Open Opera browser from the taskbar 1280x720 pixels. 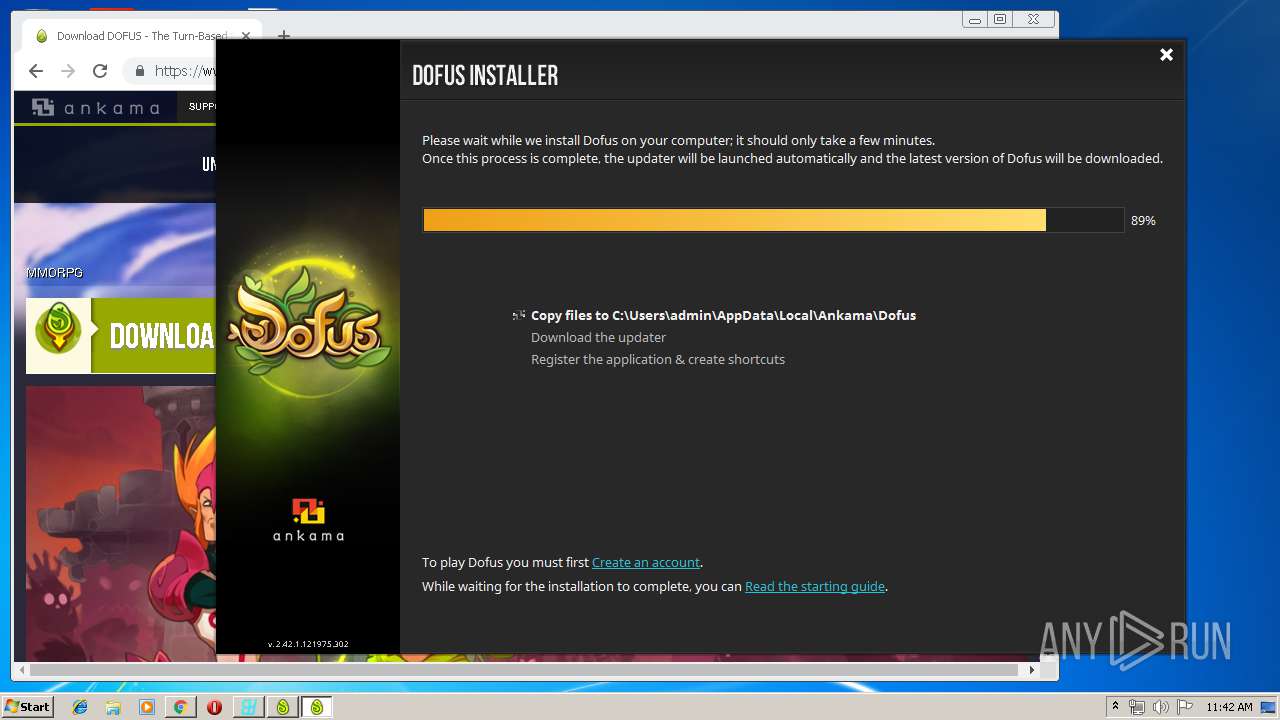pos(214,707)
